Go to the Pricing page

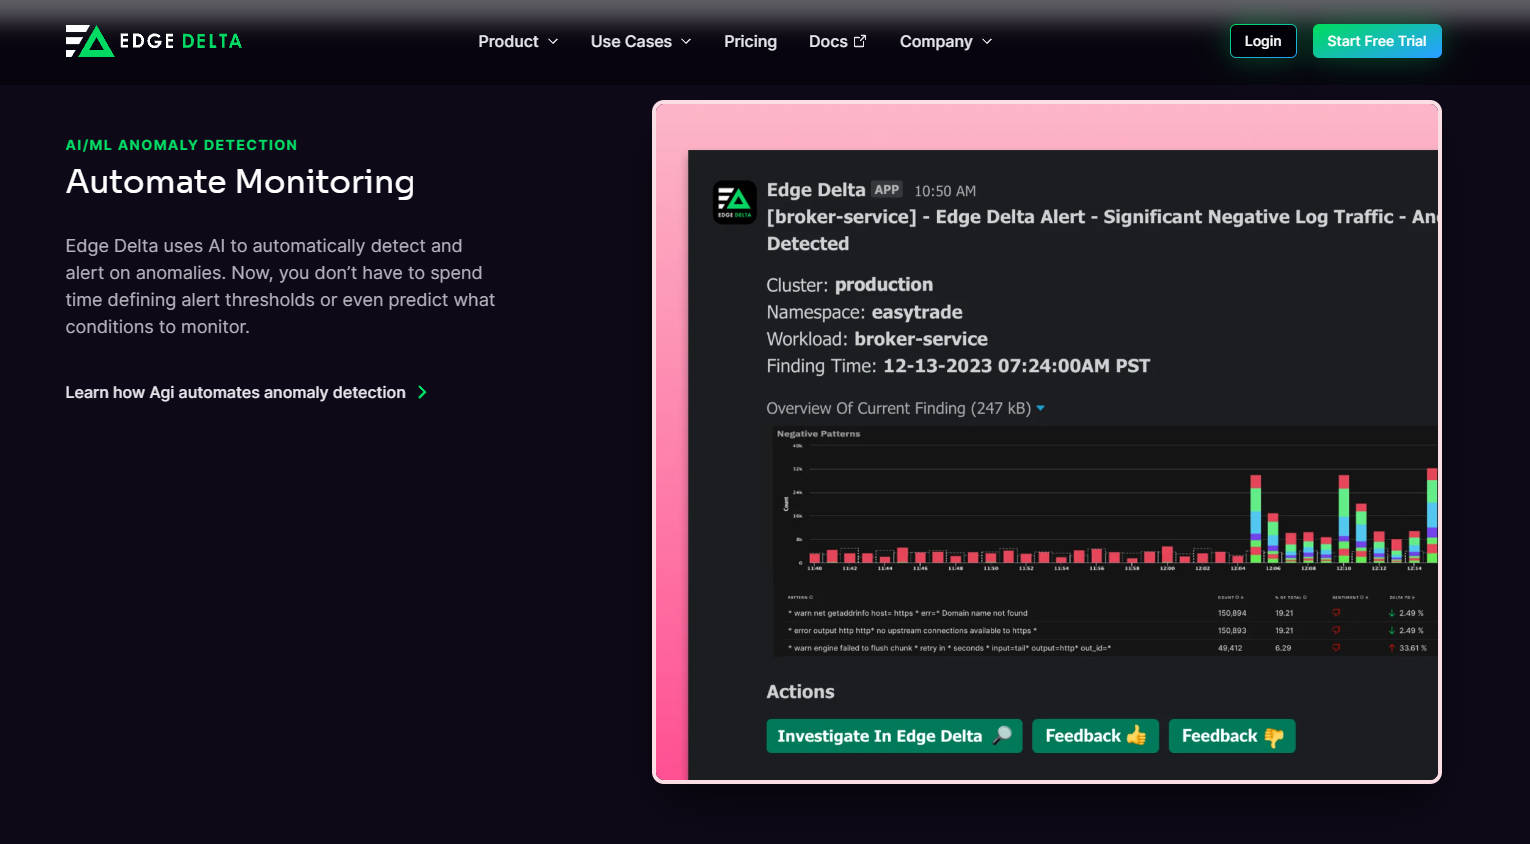pos(750,41)
